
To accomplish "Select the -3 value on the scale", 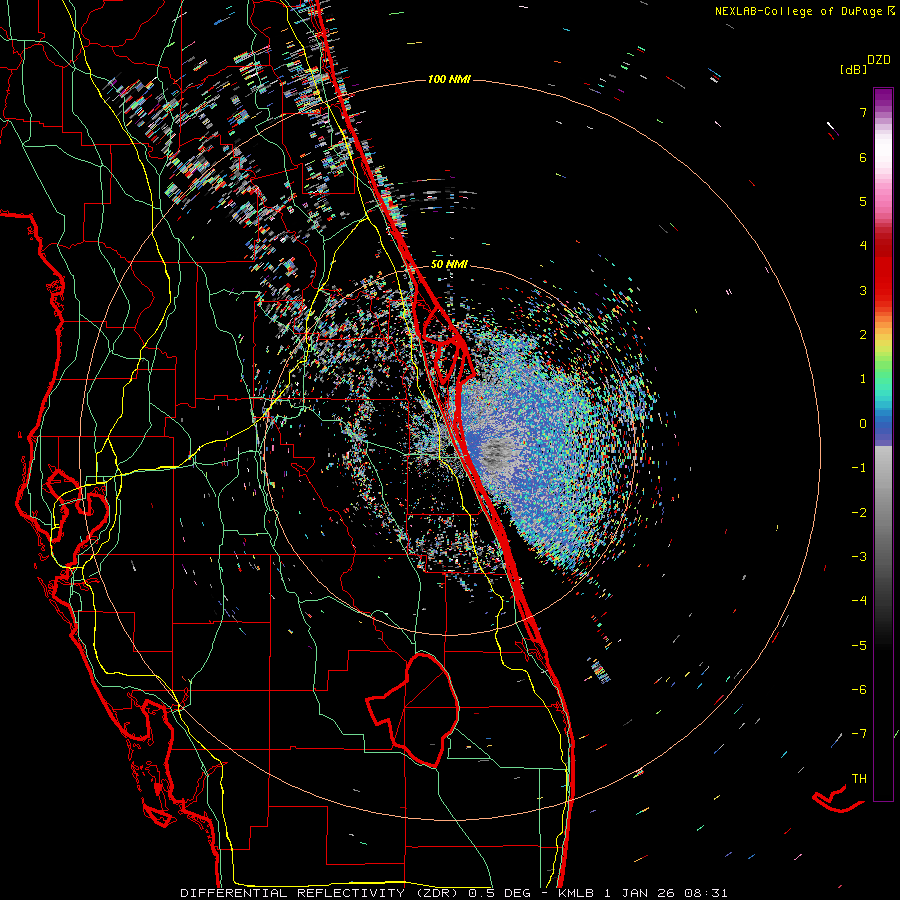I will pyautogui.click(x=859, y=557).
